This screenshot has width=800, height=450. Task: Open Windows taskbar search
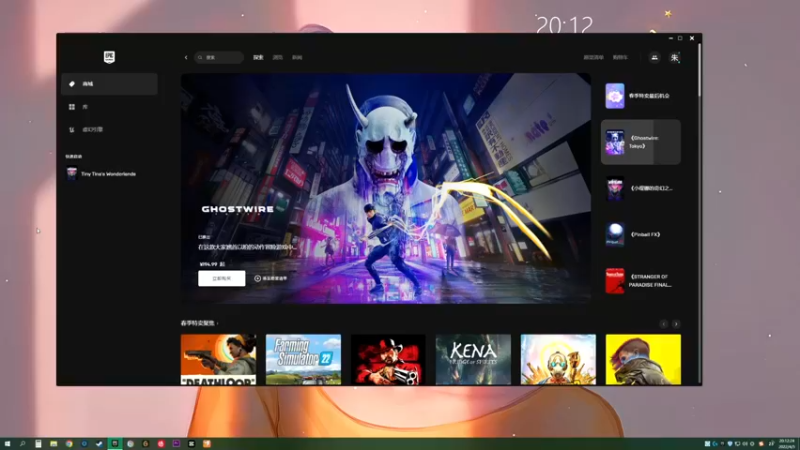coord(22,444)
